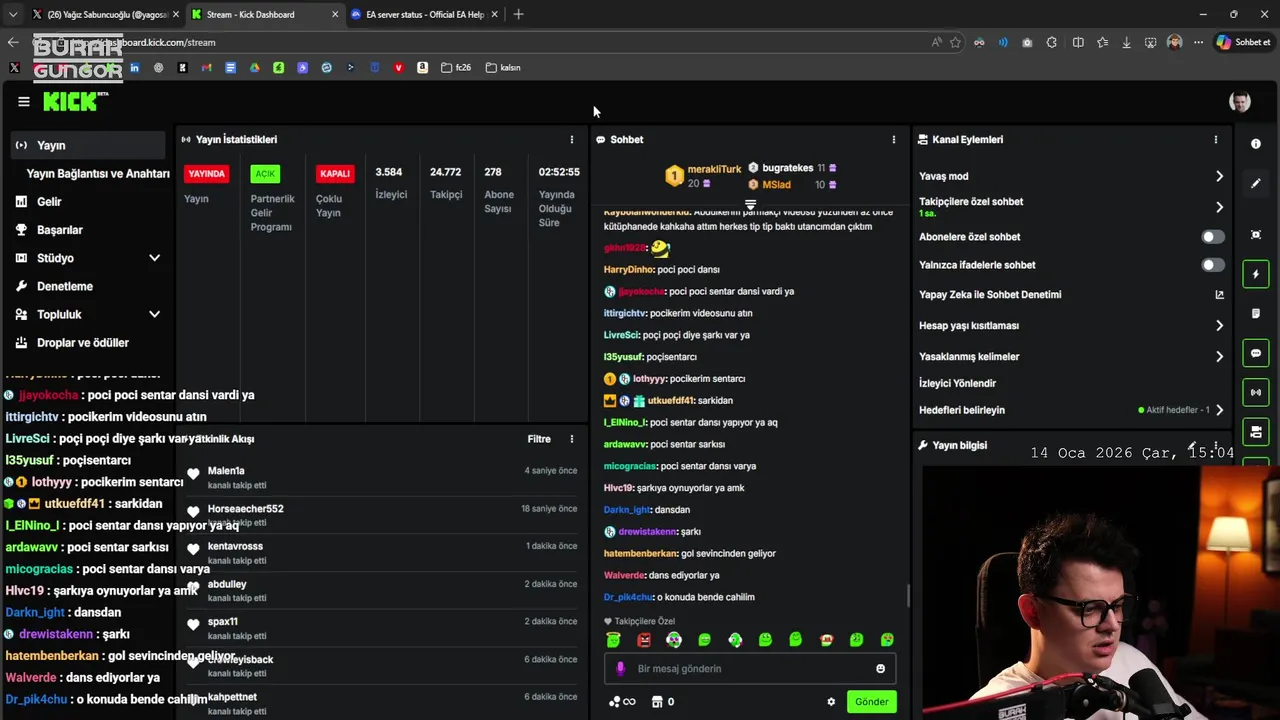Click the microphone icon in the message box

tap(620, 669)
